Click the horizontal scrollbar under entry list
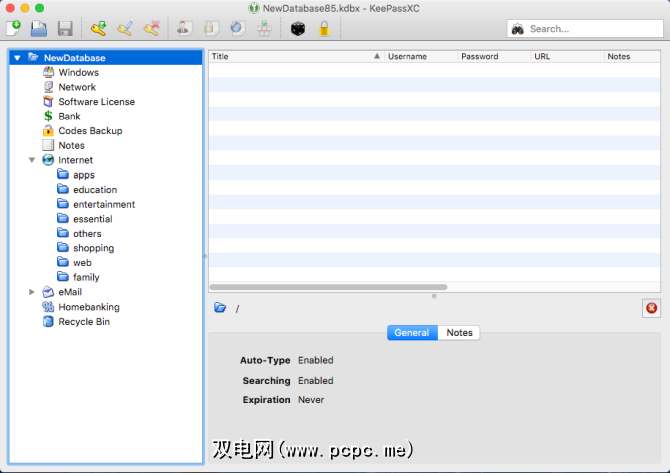The height and width of the screenshot is (473, 670). coord(328,287)
